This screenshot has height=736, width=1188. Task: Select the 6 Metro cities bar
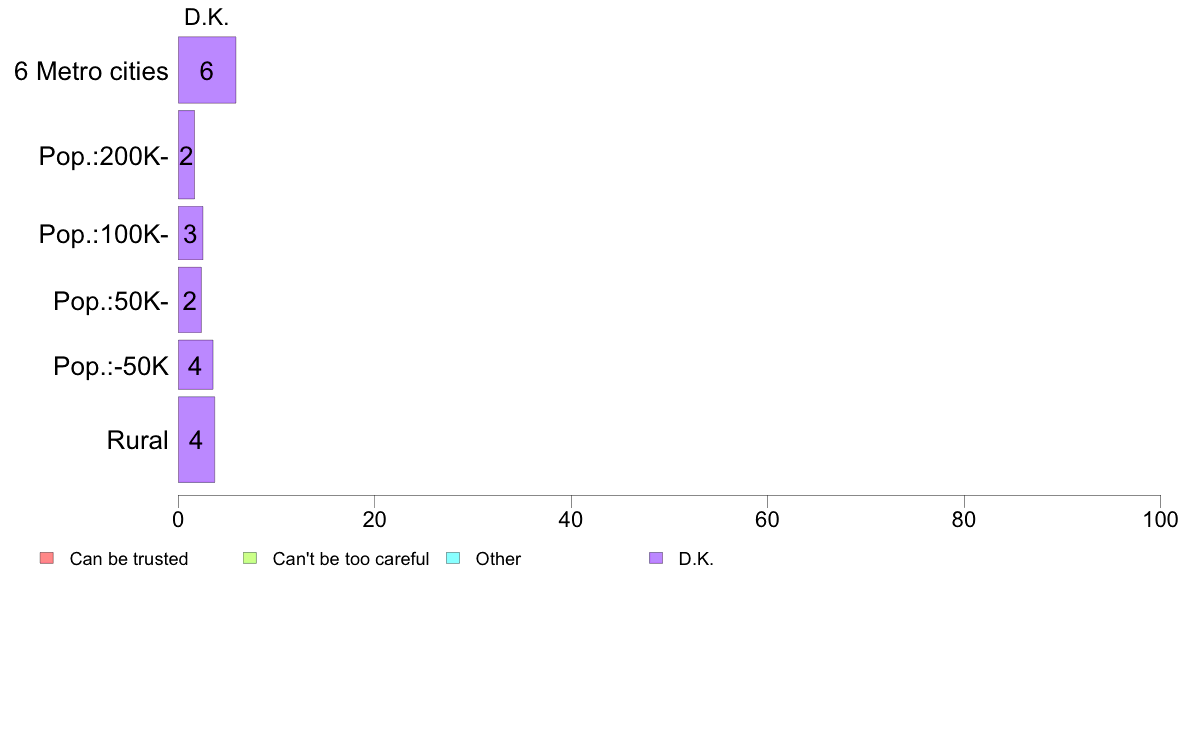[x=207, y=70]
